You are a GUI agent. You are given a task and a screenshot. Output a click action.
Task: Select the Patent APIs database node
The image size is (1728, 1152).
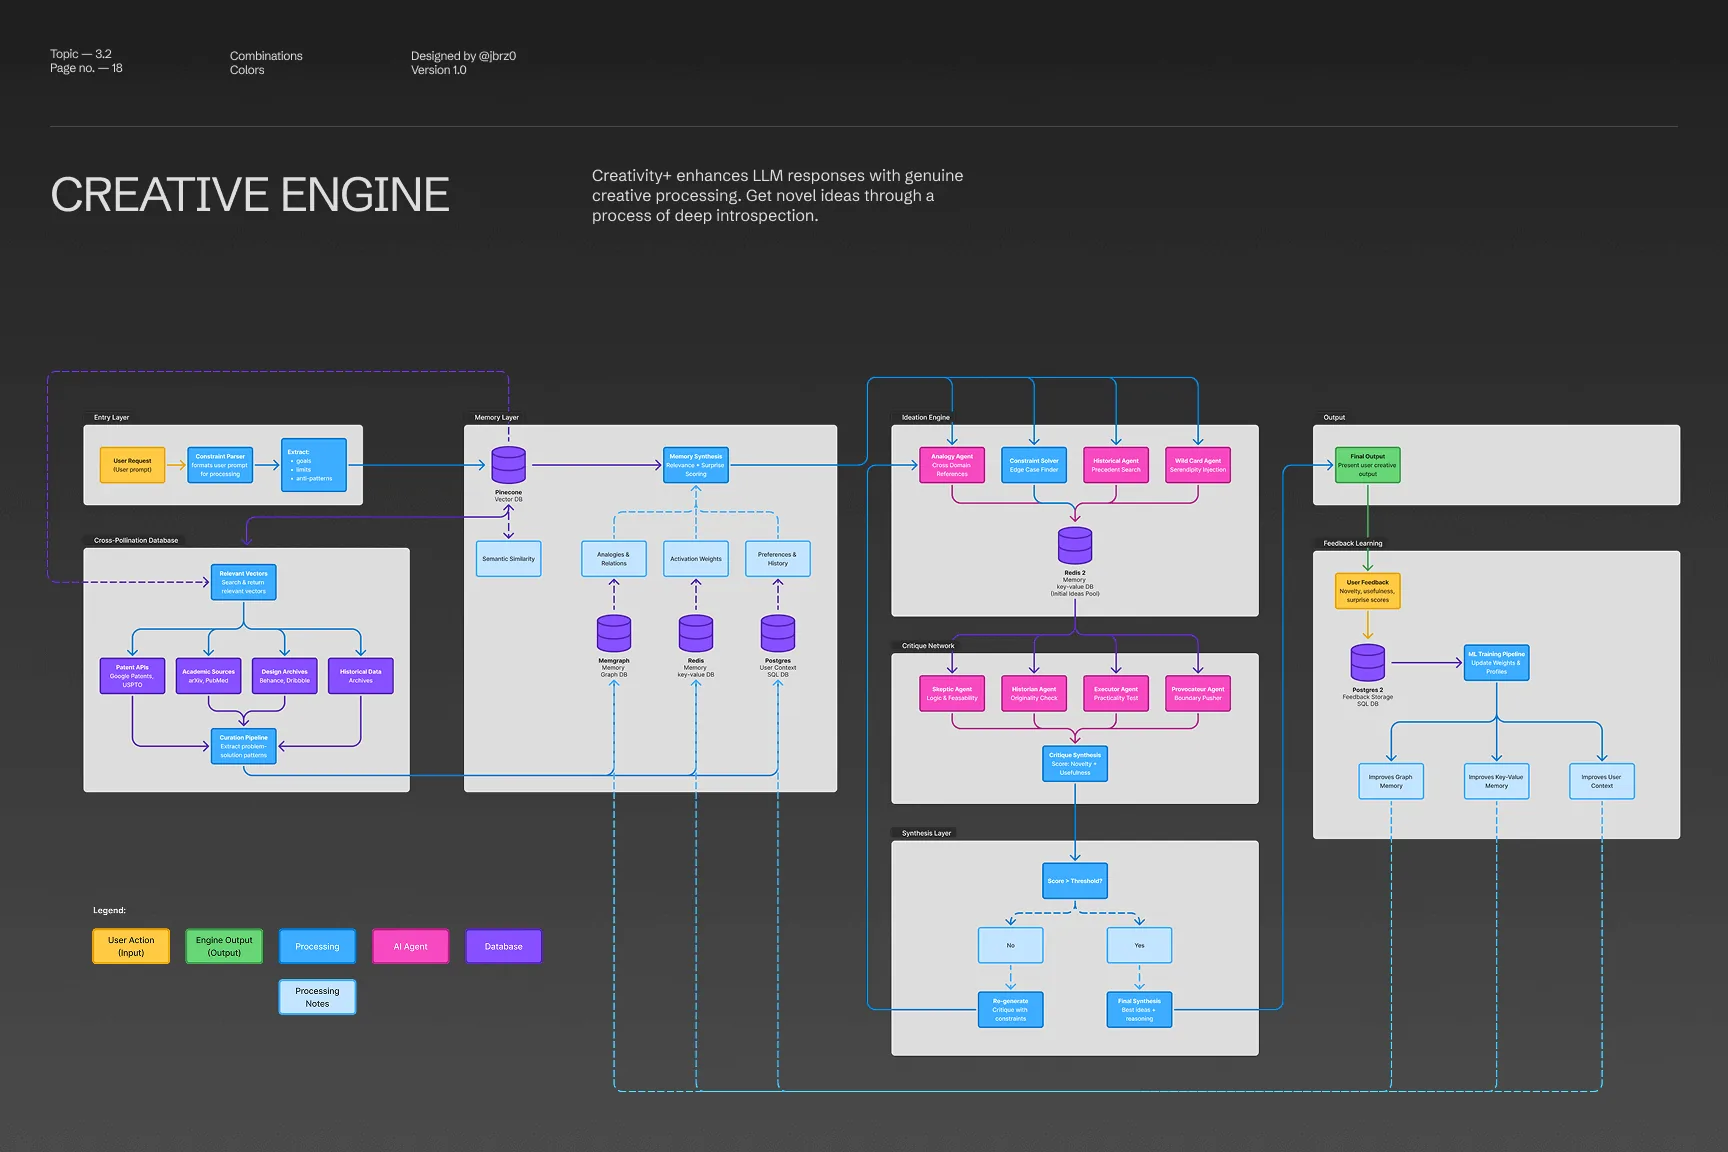coord(132,676)
